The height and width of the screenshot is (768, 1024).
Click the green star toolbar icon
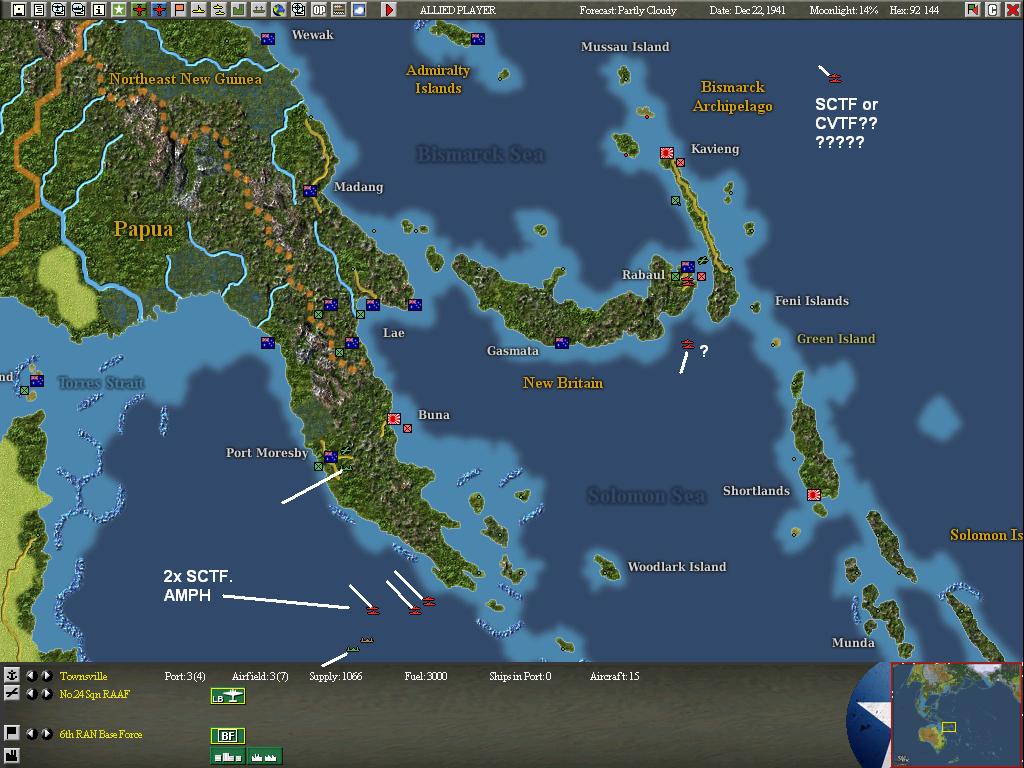(119, 9)
